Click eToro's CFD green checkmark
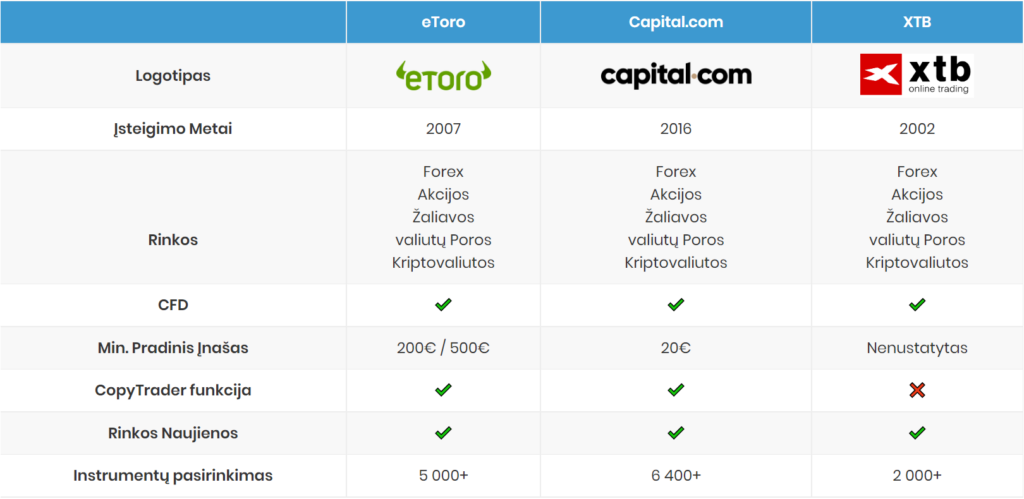1024x499 pixels. coord(443,304)
